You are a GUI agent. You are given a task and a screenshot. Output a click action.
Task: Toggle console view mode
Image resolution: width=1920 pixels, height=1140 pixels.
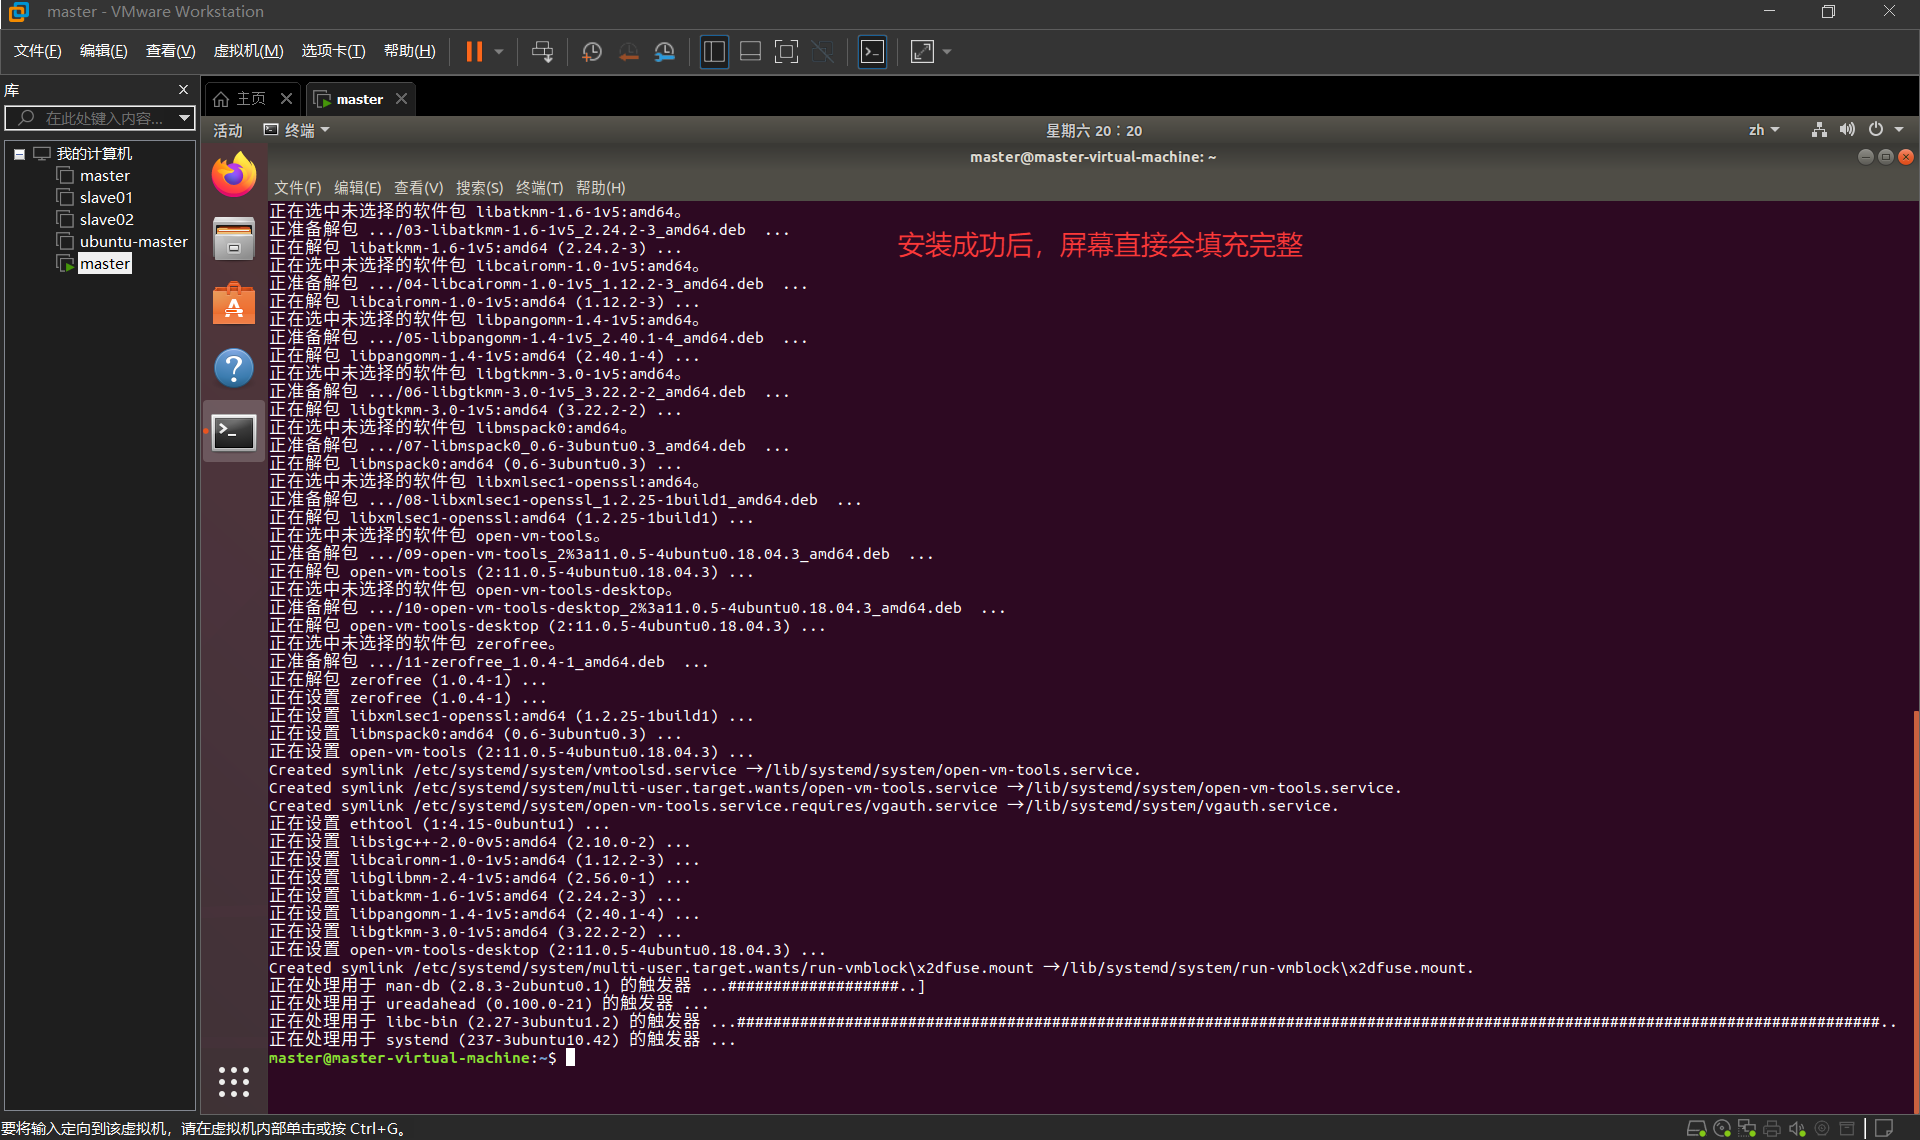pos(871,51)
